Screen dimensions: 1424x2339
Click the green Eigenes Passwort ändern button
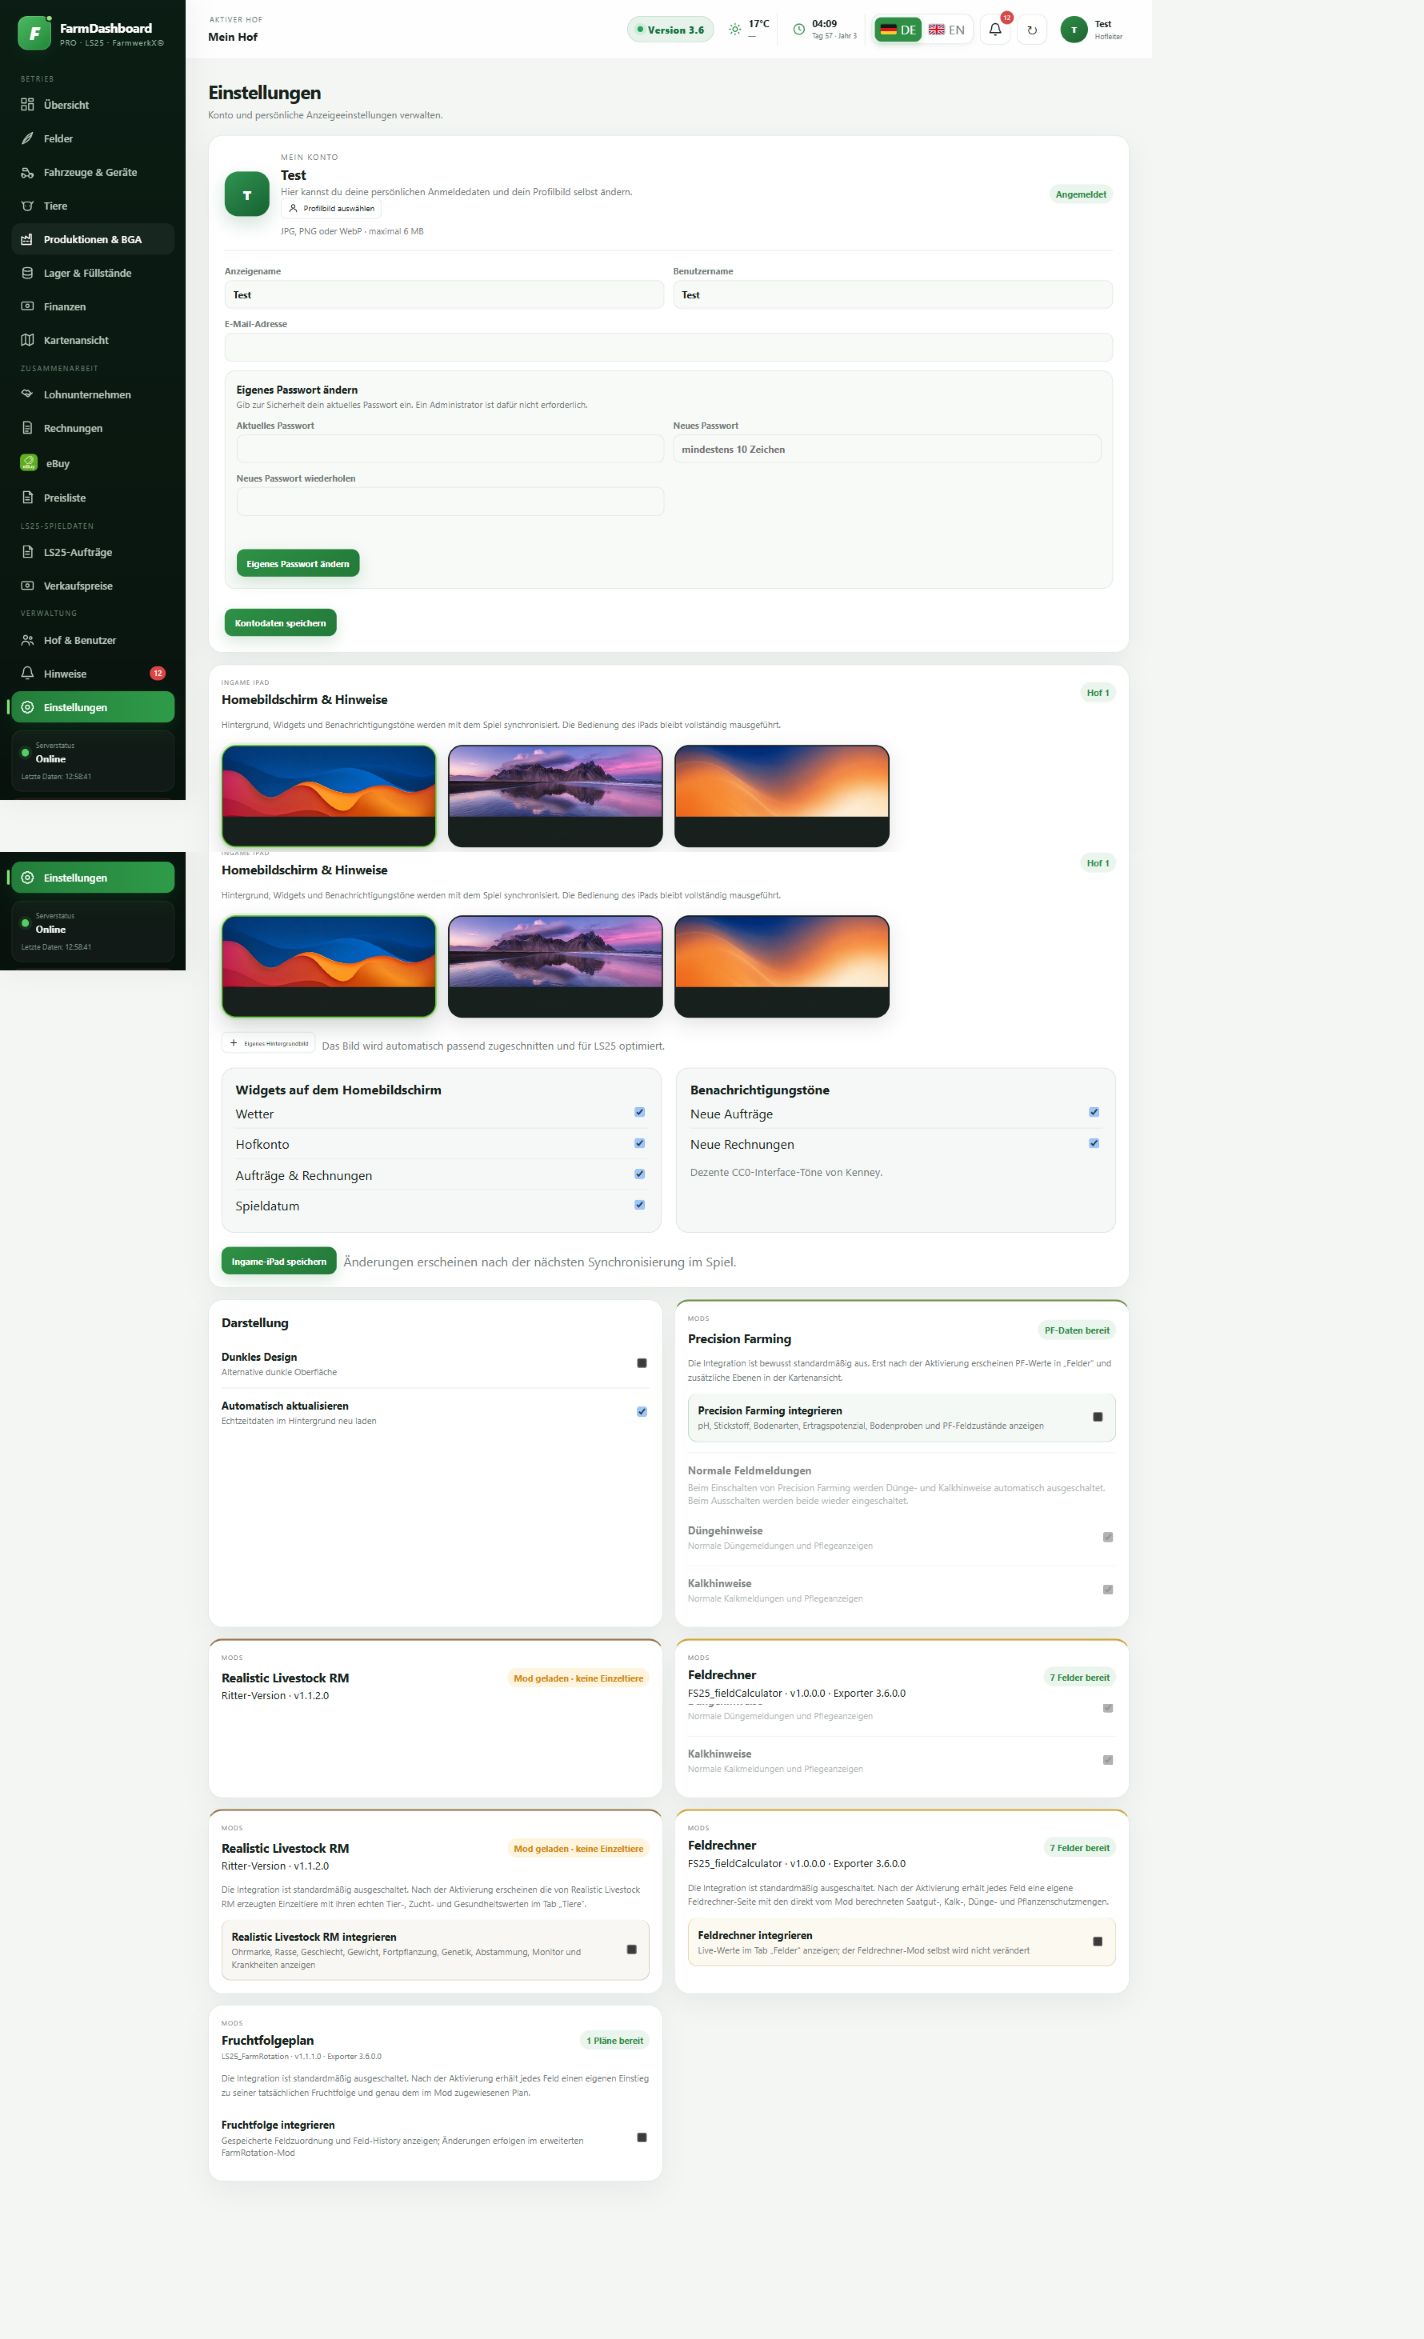click(x=298, y=564)
